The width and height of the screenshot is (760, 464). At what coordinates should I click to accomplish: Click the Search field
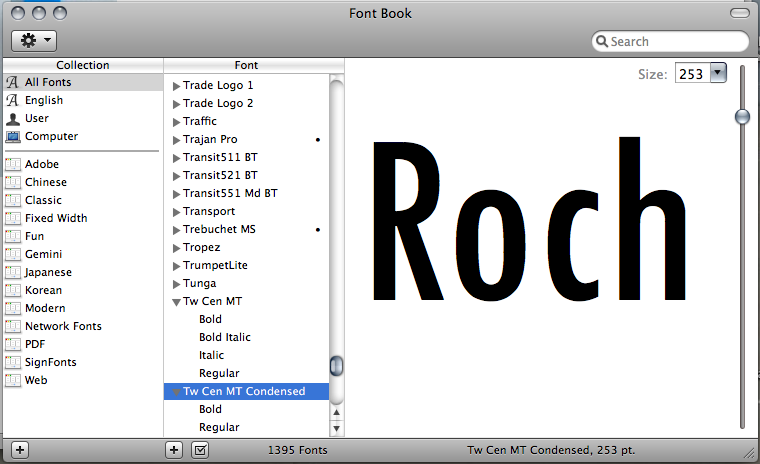tap(670, 41)
